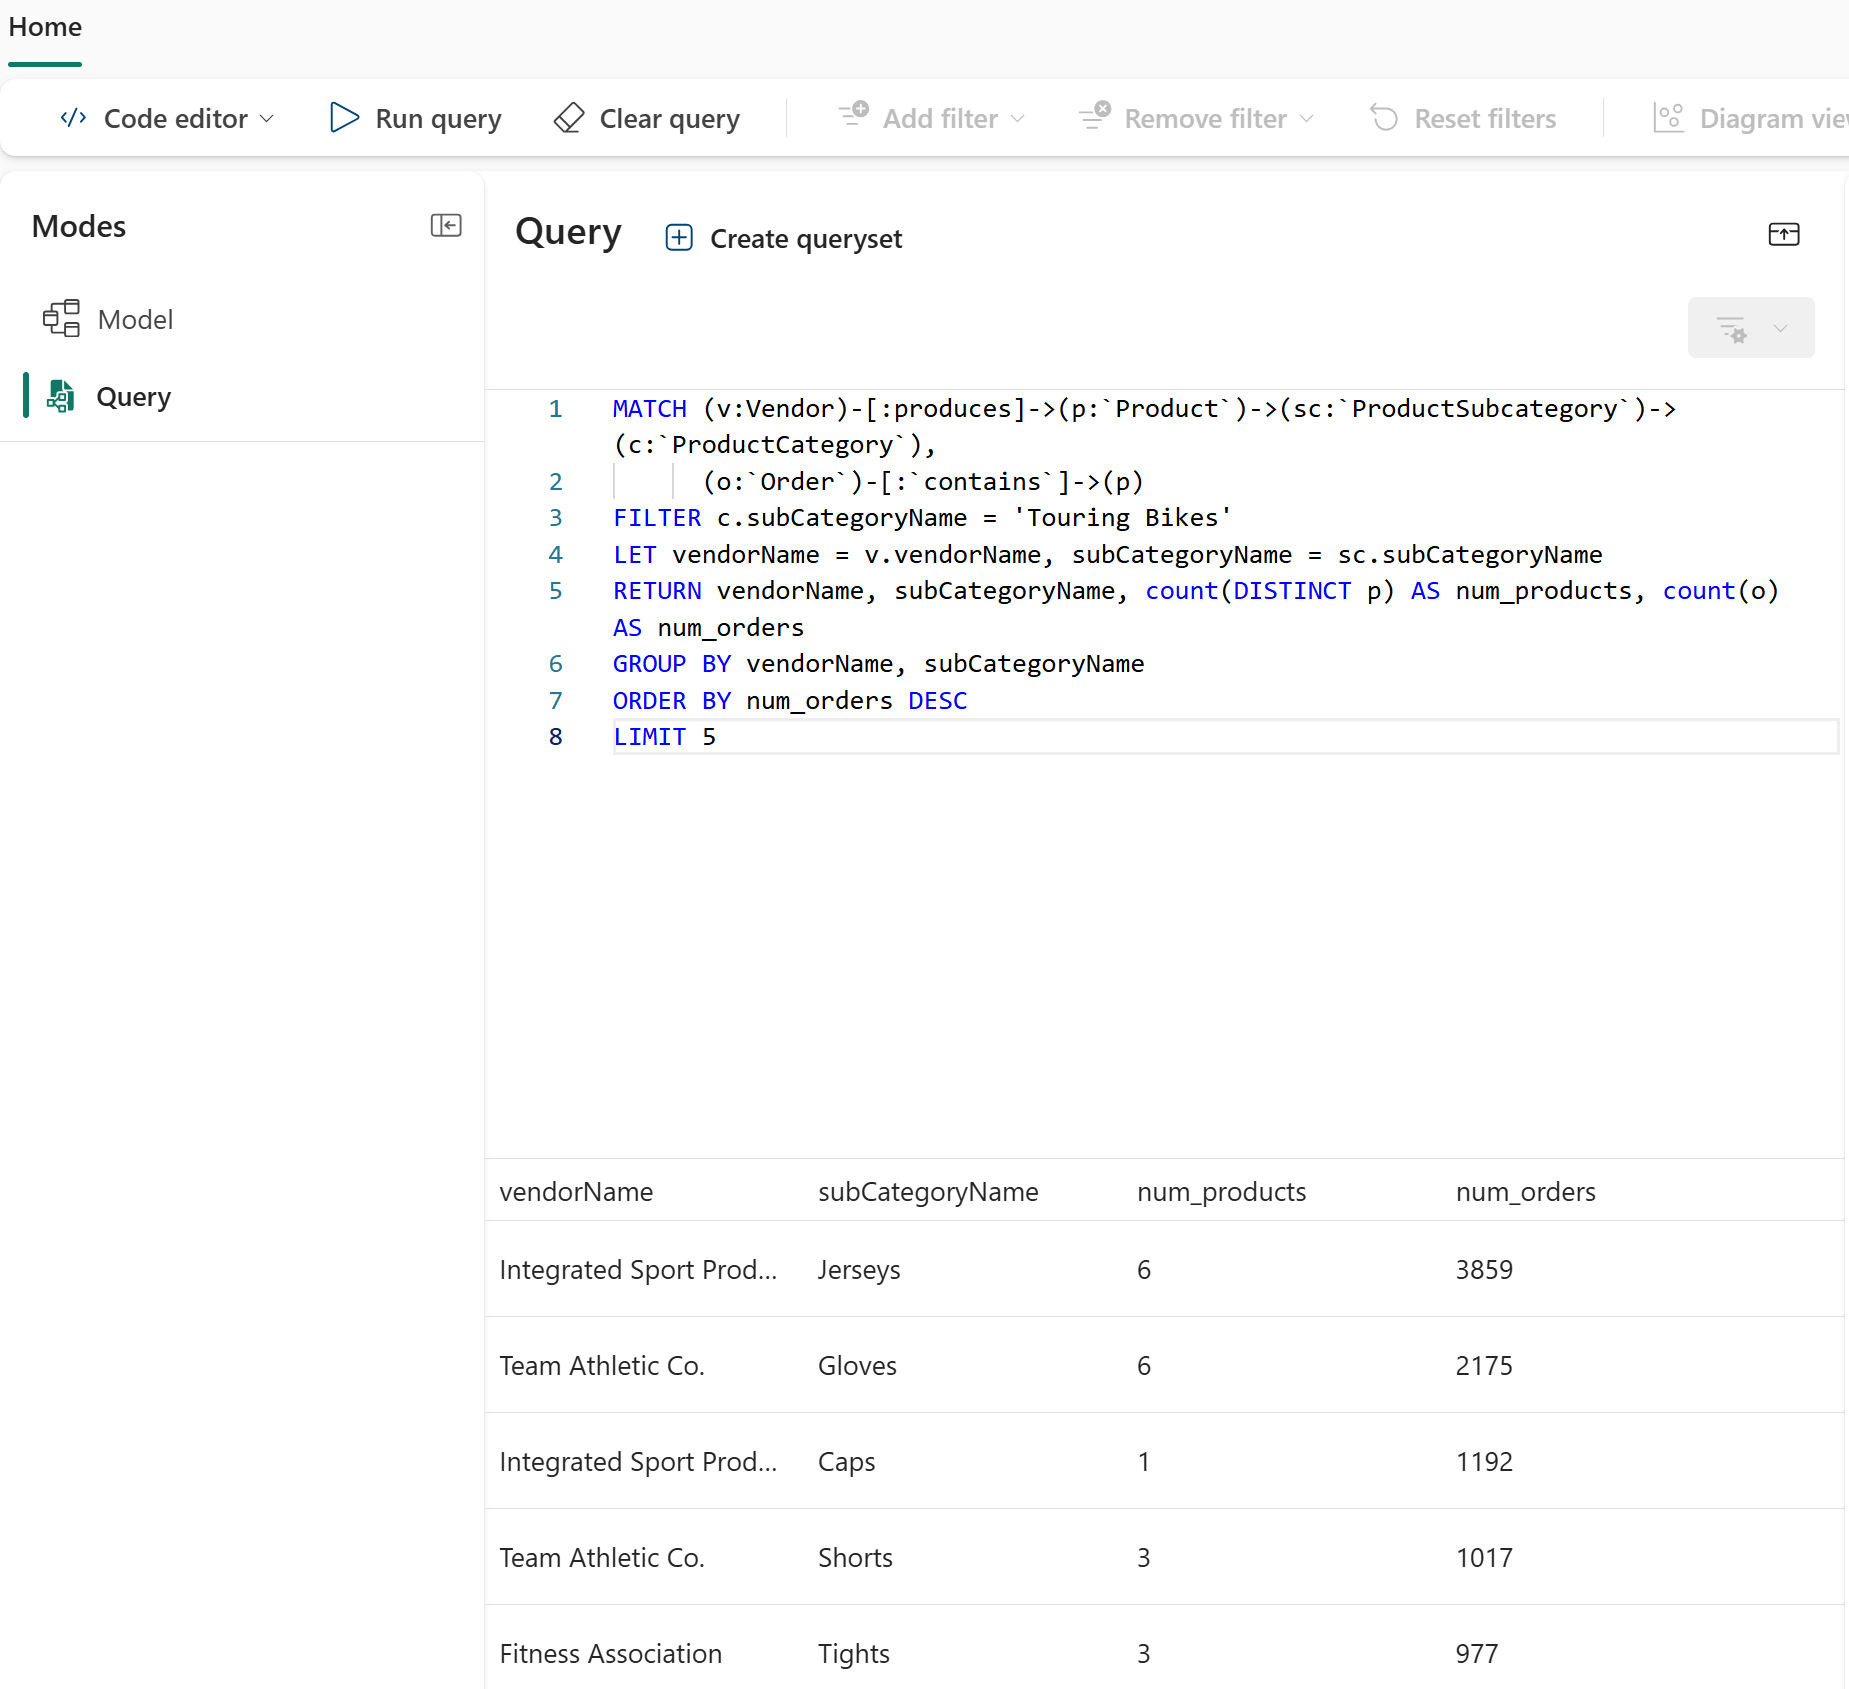The image size is (1849, 1689).
Task: Open the Remove filter dropdown chevron
Action: 1307,119
